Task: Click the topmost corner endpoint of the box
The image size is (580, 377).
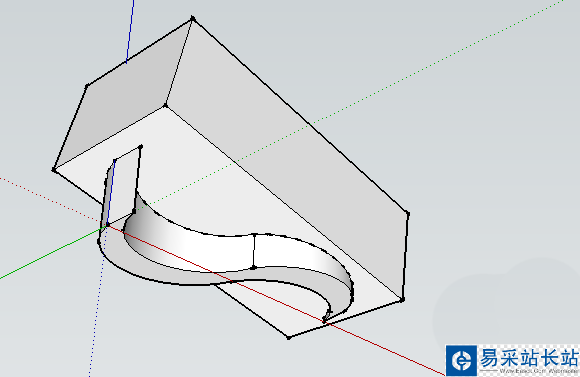Action: click(x=192, y=18)
